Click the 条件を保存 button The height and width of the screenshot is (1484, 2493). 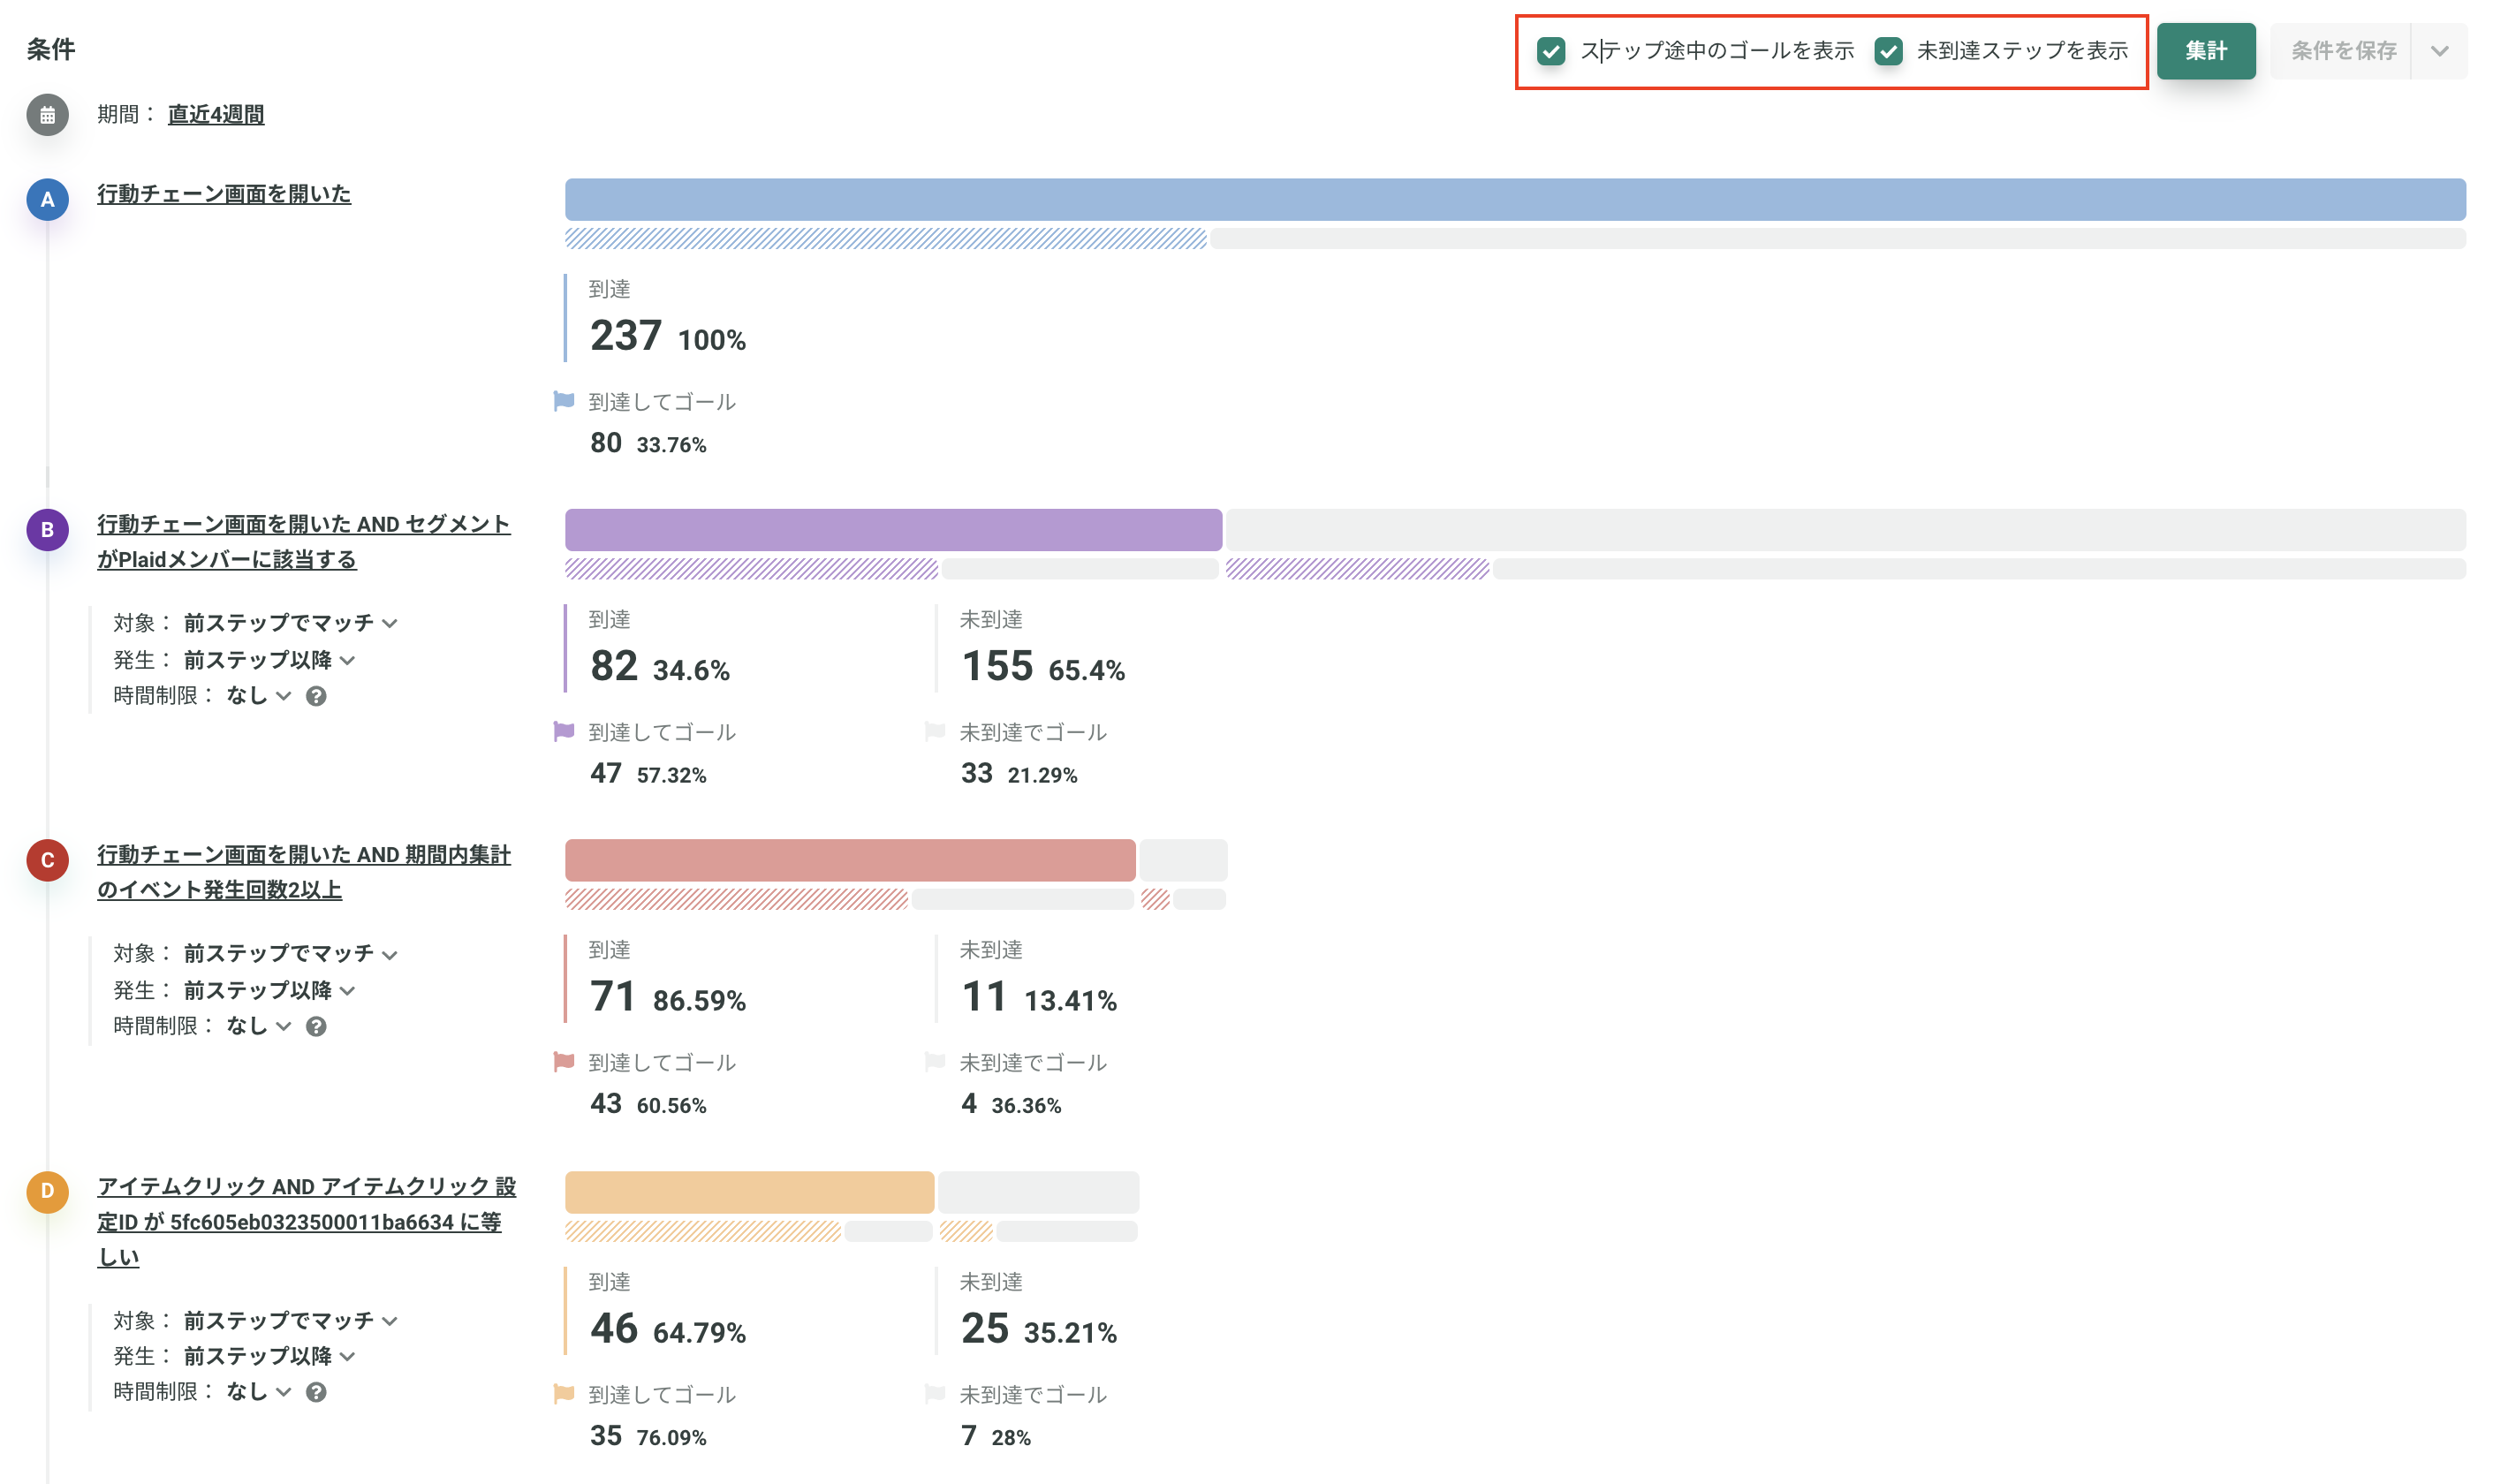pos(2342,51)
